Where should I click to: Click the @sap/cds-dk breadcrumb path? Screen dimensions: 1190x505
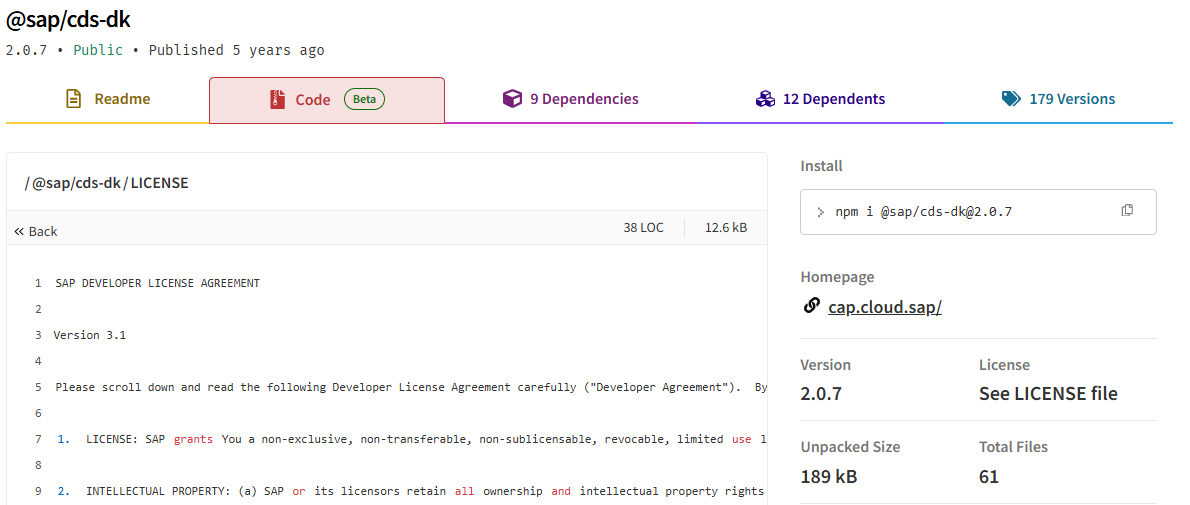coord(76,183)
